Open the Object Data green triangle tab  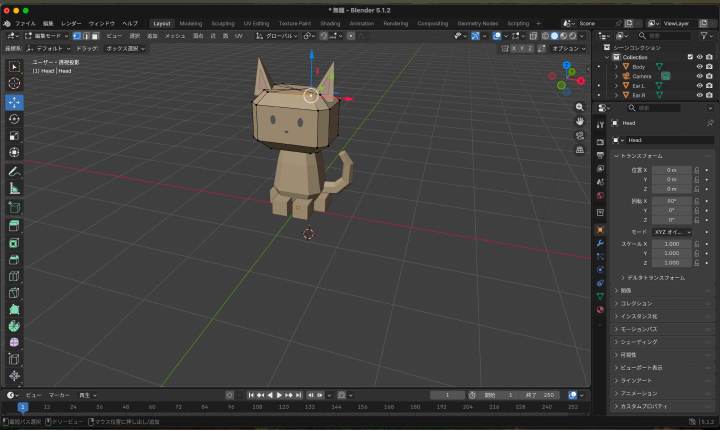point(600,296)
